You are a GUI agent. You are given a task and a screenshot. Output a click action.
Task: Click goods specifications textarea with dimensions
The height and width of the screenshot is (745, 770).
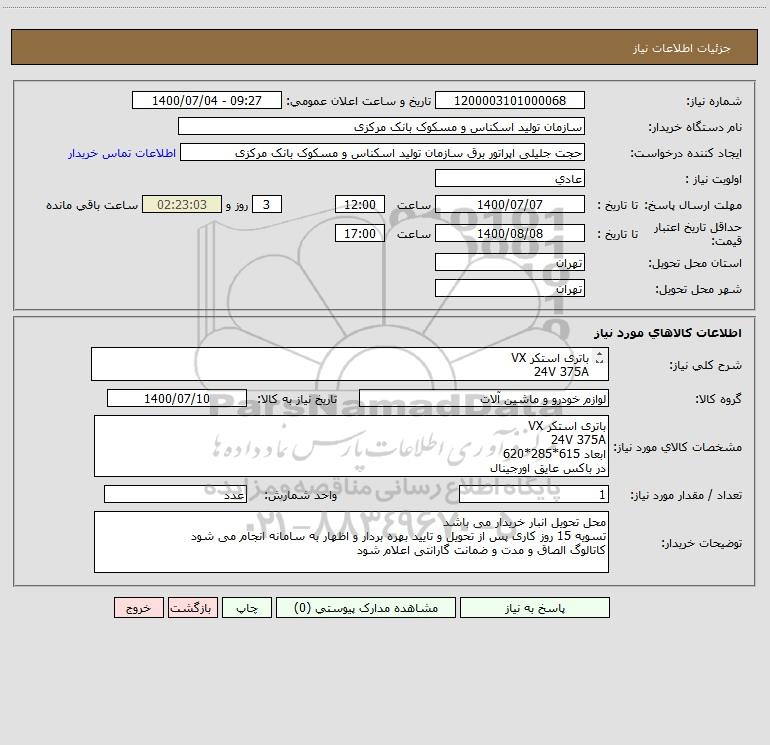point(351,446)
